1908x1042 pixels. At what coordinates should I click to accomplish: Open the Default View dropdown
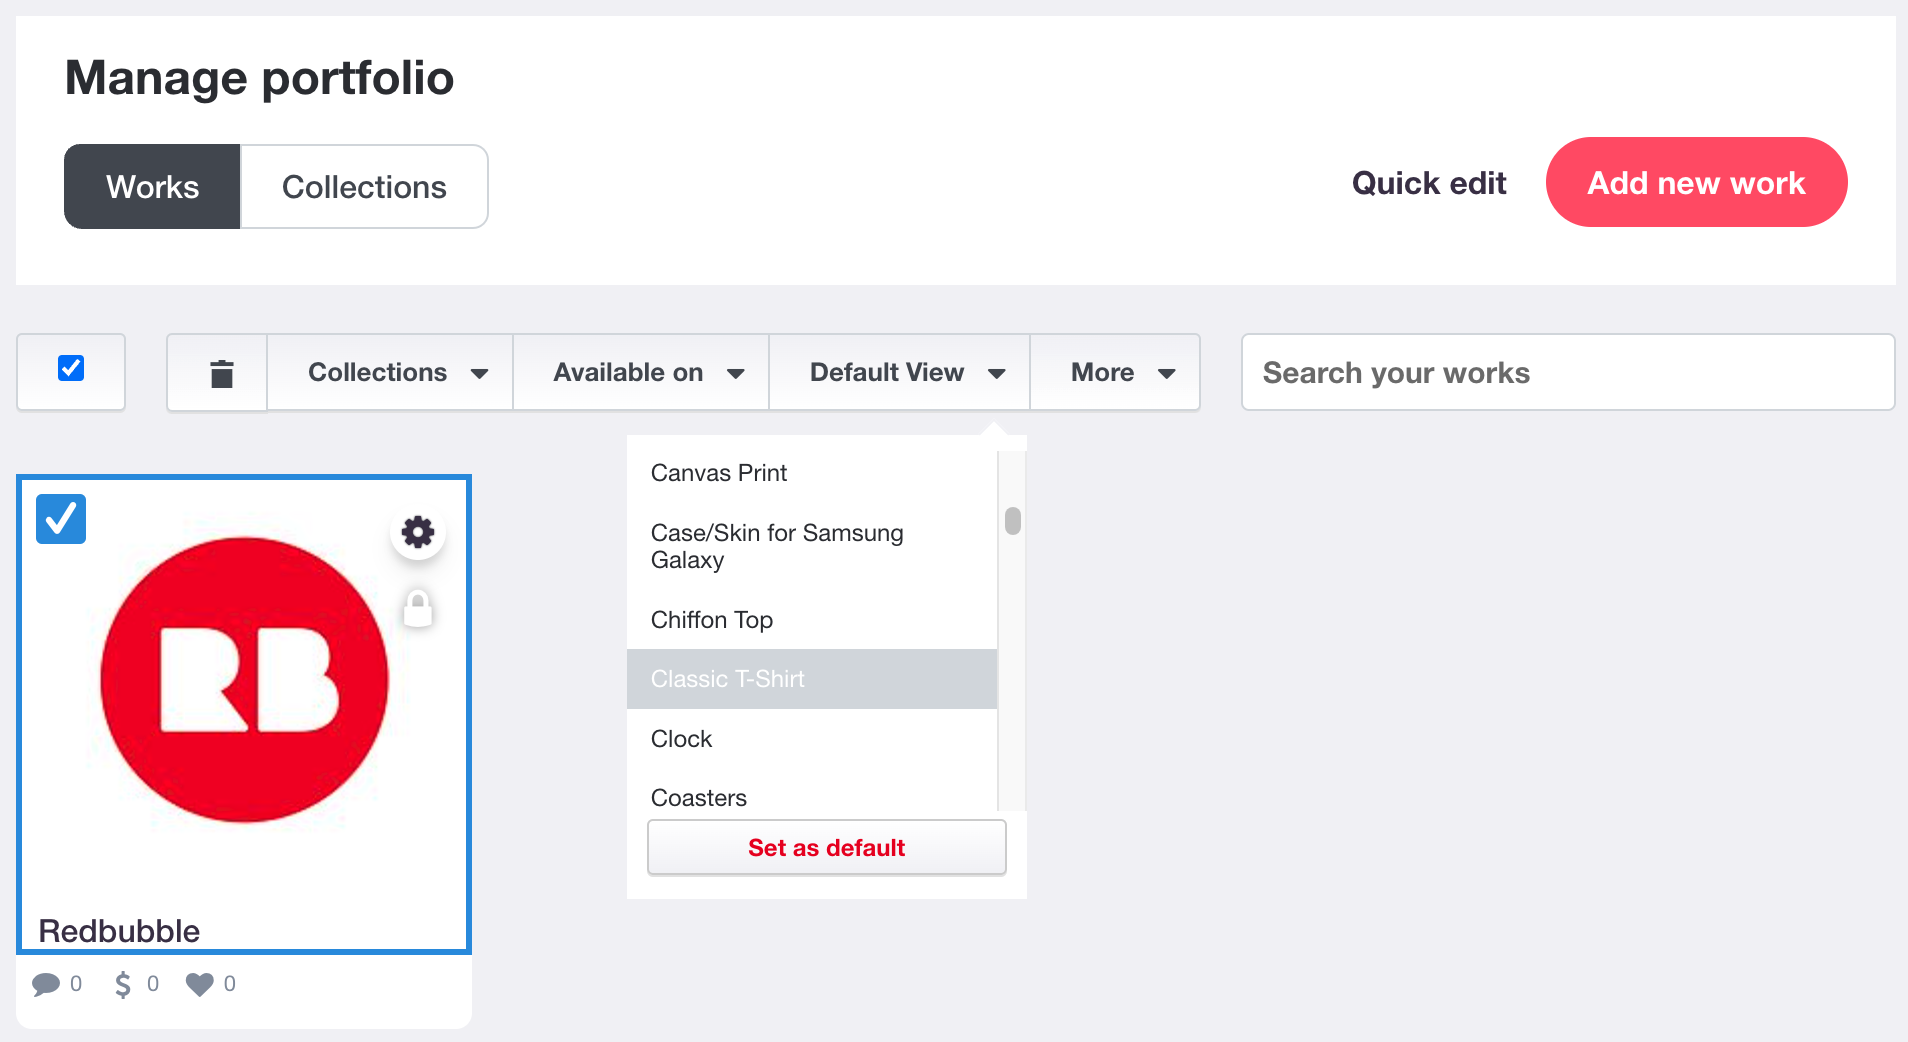click(899, 372)
